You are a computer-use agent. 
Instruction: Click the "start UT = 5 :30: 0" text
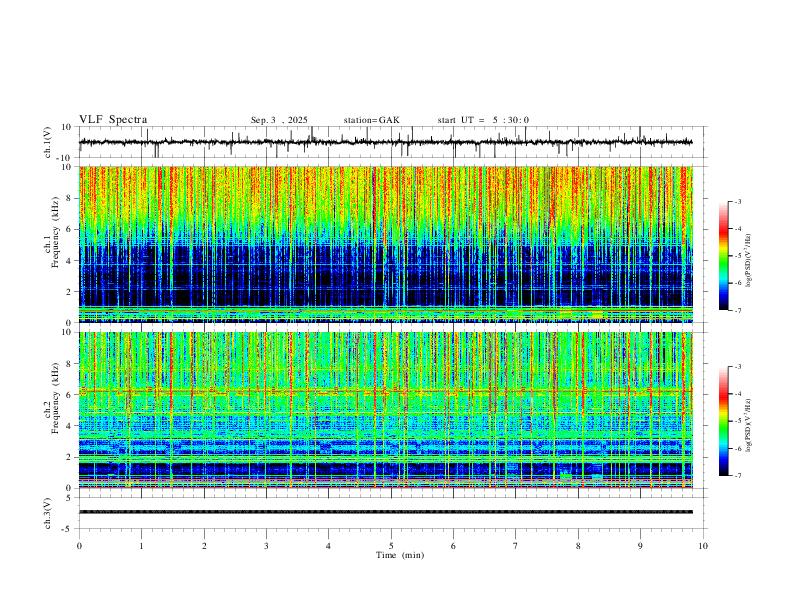pos(483,120)
